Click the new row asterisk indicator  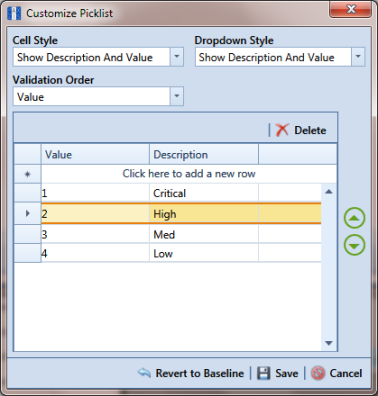click(x=27, y=174)
